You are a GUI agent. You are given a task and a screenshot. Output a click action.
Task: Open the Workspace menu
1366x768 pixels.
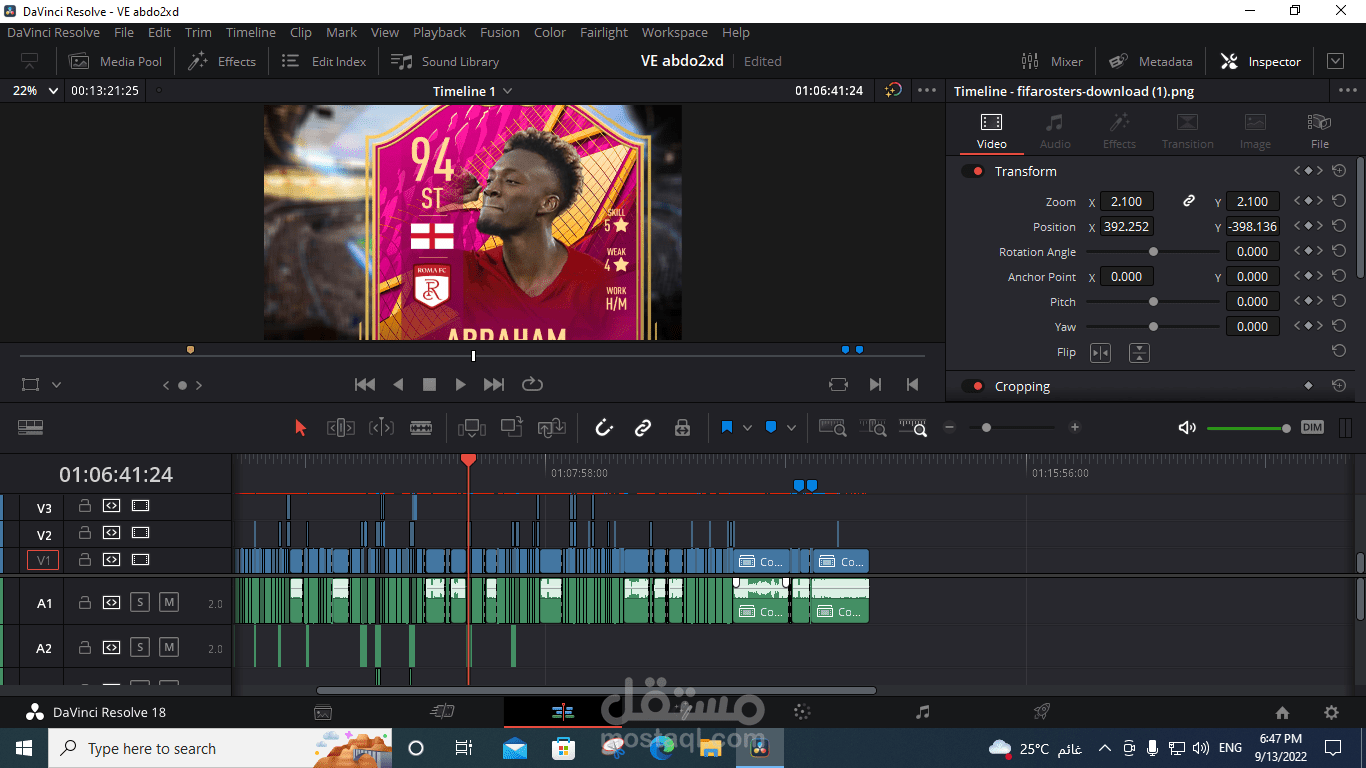(x=674, y=32)
